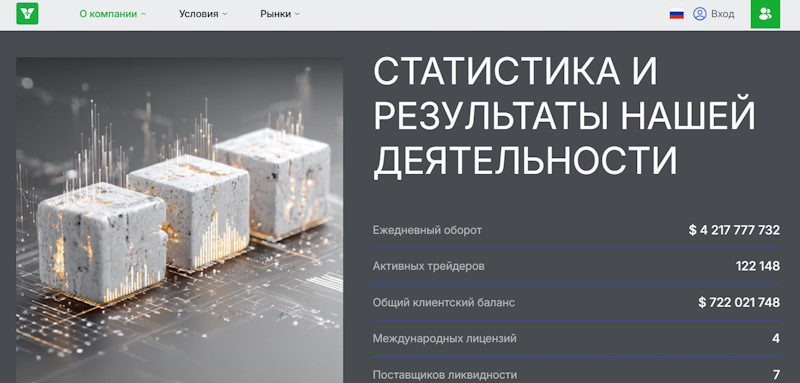Open the Условия menu
The width and height of the screenshot is (800, 383).
[198, 14]
